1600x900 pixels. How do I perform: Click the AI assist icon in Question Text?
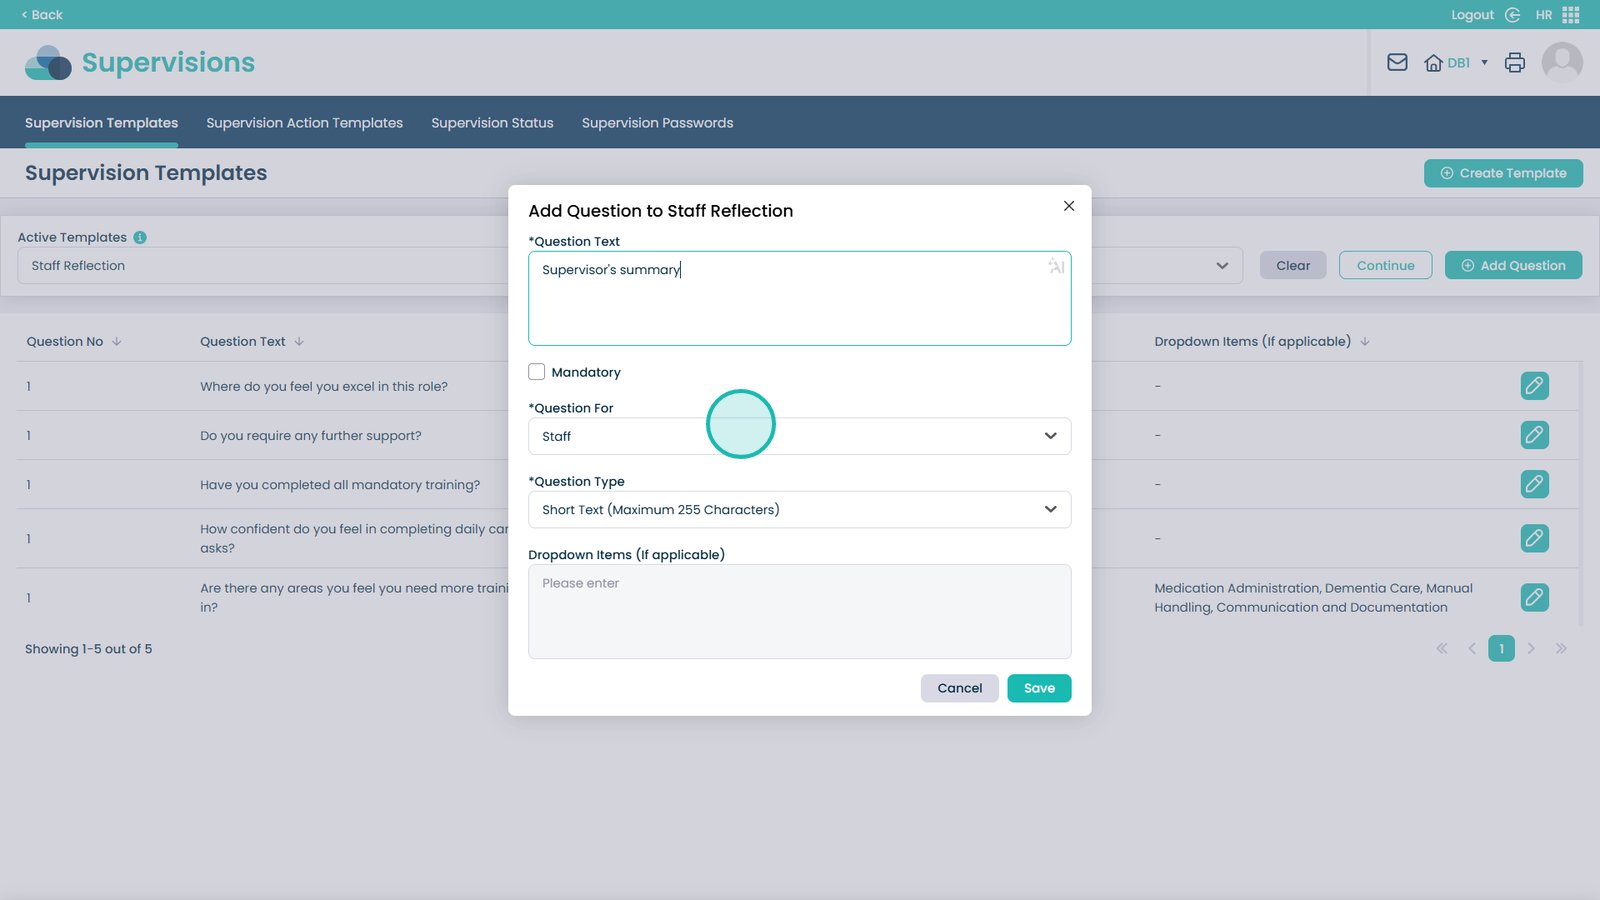click(x=1056, y=266)
